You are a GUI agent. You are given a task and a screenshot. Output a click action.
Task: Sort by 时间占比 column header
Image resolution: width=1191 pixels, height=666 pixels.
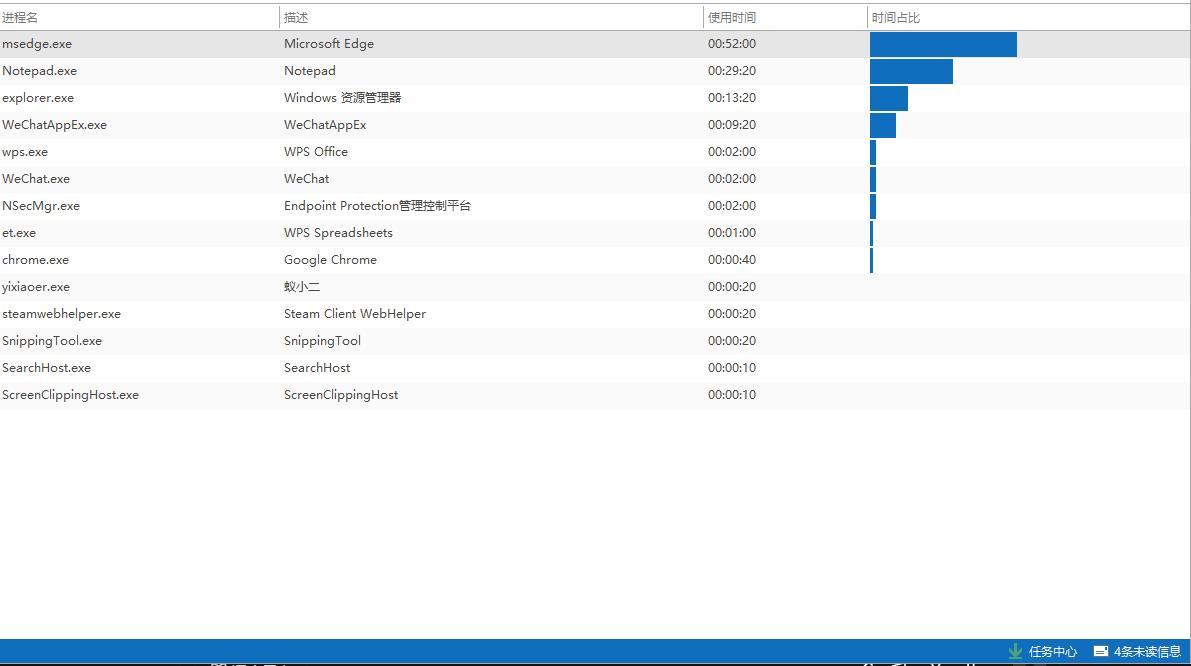(896, 18)
